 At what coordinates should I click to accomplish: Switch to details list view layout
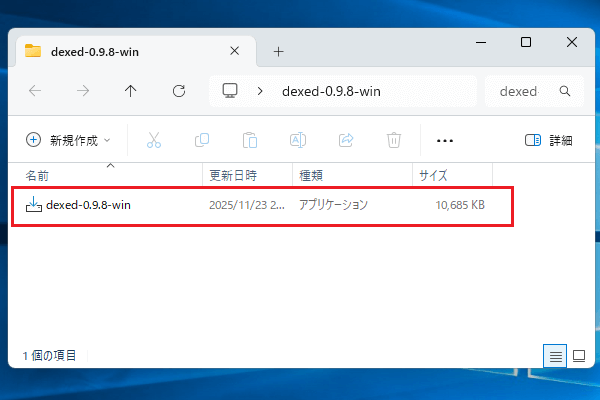tap(553, 356)
